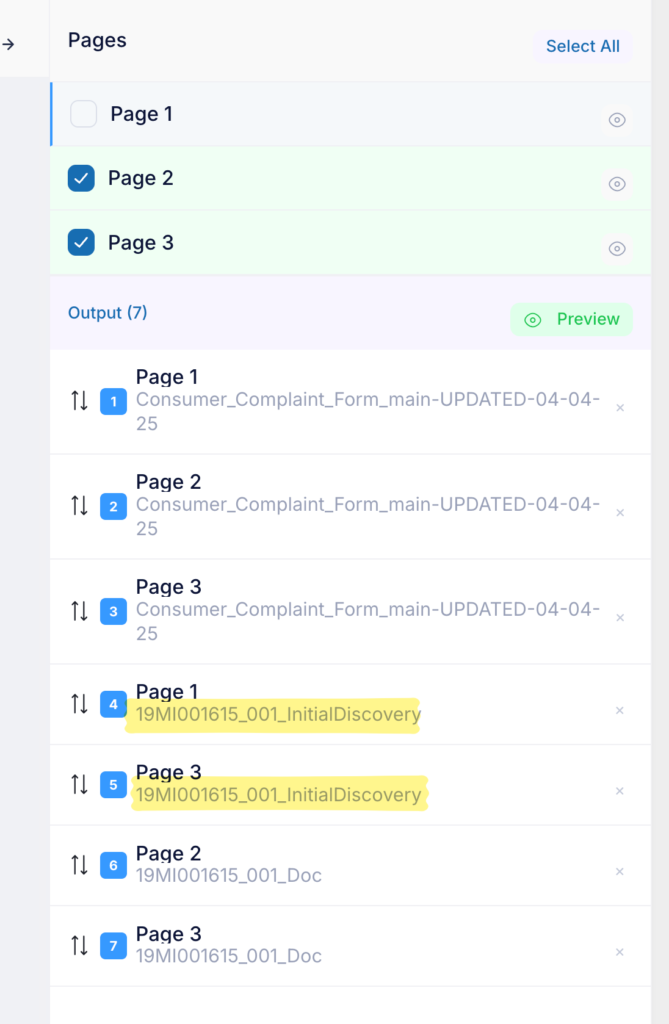Uncheck the Page 3 checkbox
Screen dimensions: 669x1024
tap(81, 242)
